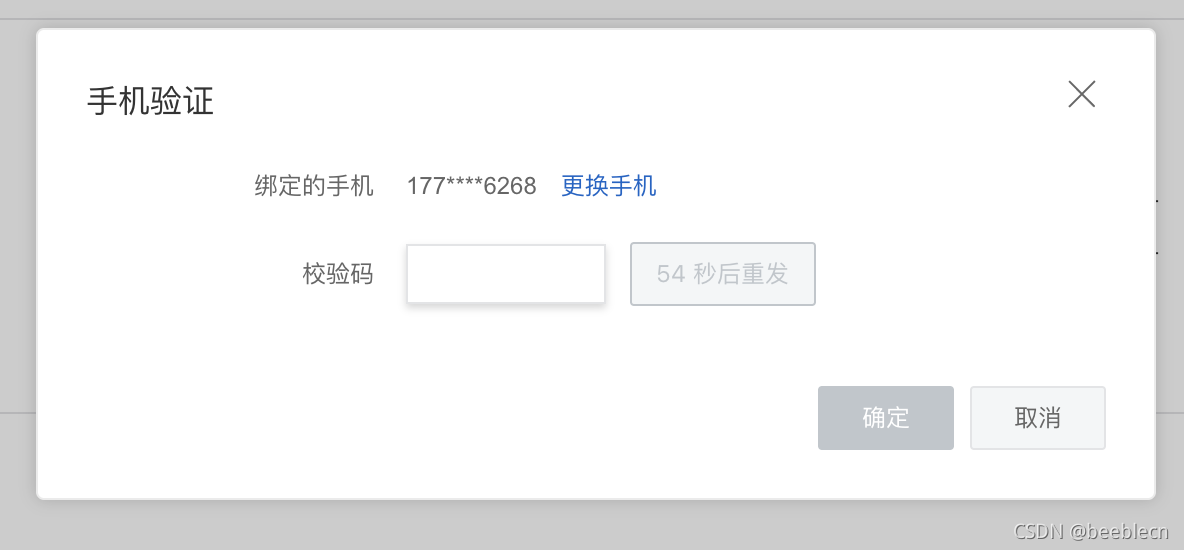Click the 更换手机 link
This screenshot has height=550, width=1184.
(609, 185)
